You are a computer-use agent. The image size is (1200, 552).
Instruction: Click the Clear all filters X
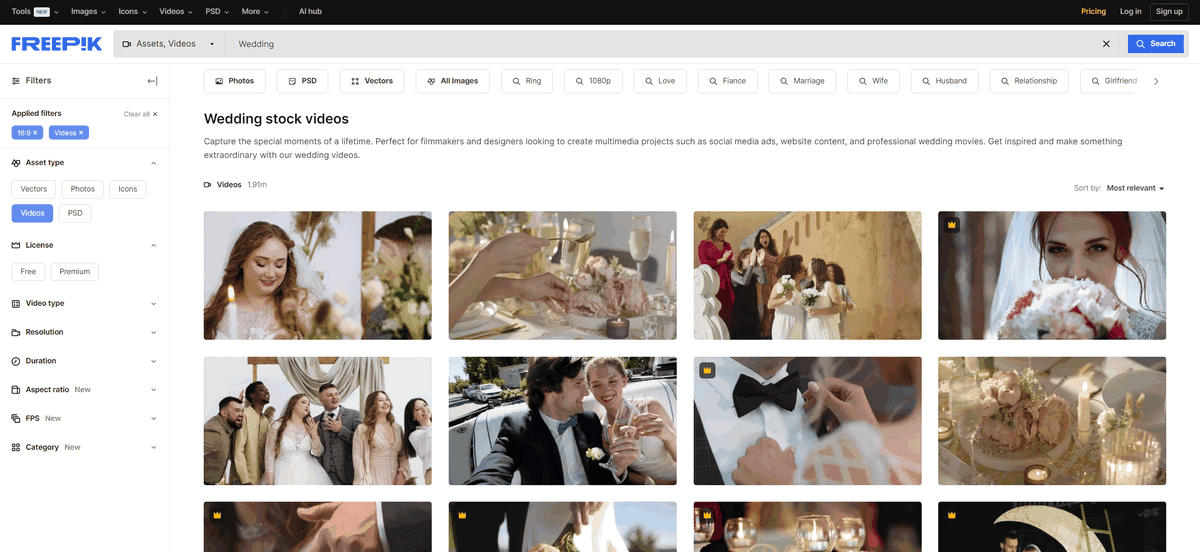(155, 114)
